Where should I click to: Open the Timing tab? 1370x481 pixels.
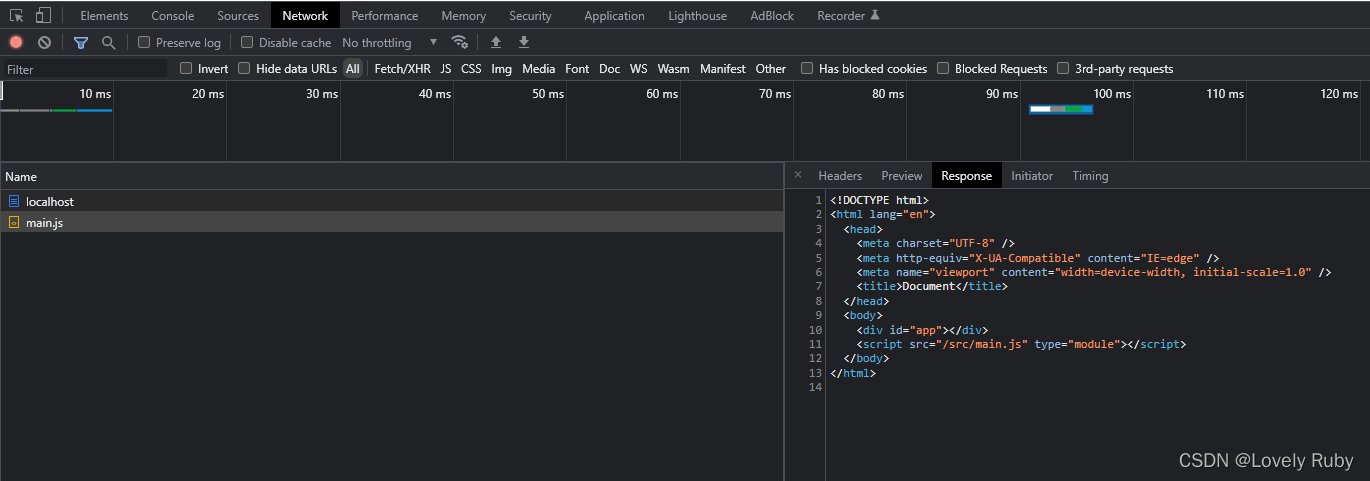click(x=1091, y=175)
